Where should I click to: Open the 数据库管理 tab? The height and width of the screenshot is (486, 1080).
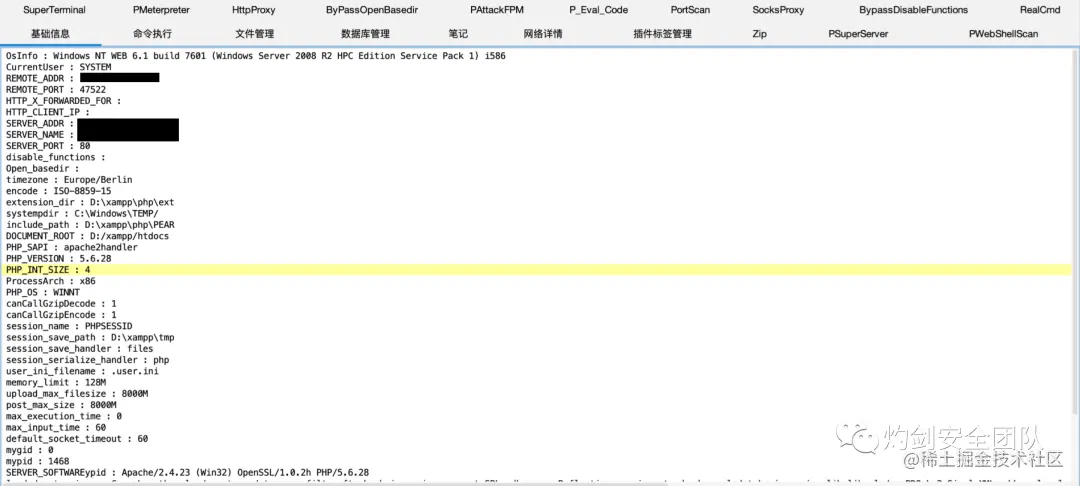click(x=365, y=34)
